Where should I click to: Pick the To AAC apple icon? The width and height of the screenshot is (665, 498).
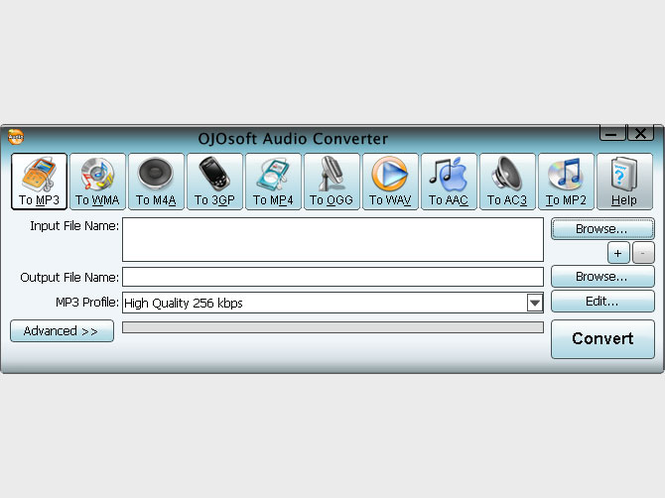[x=449, y=182]
